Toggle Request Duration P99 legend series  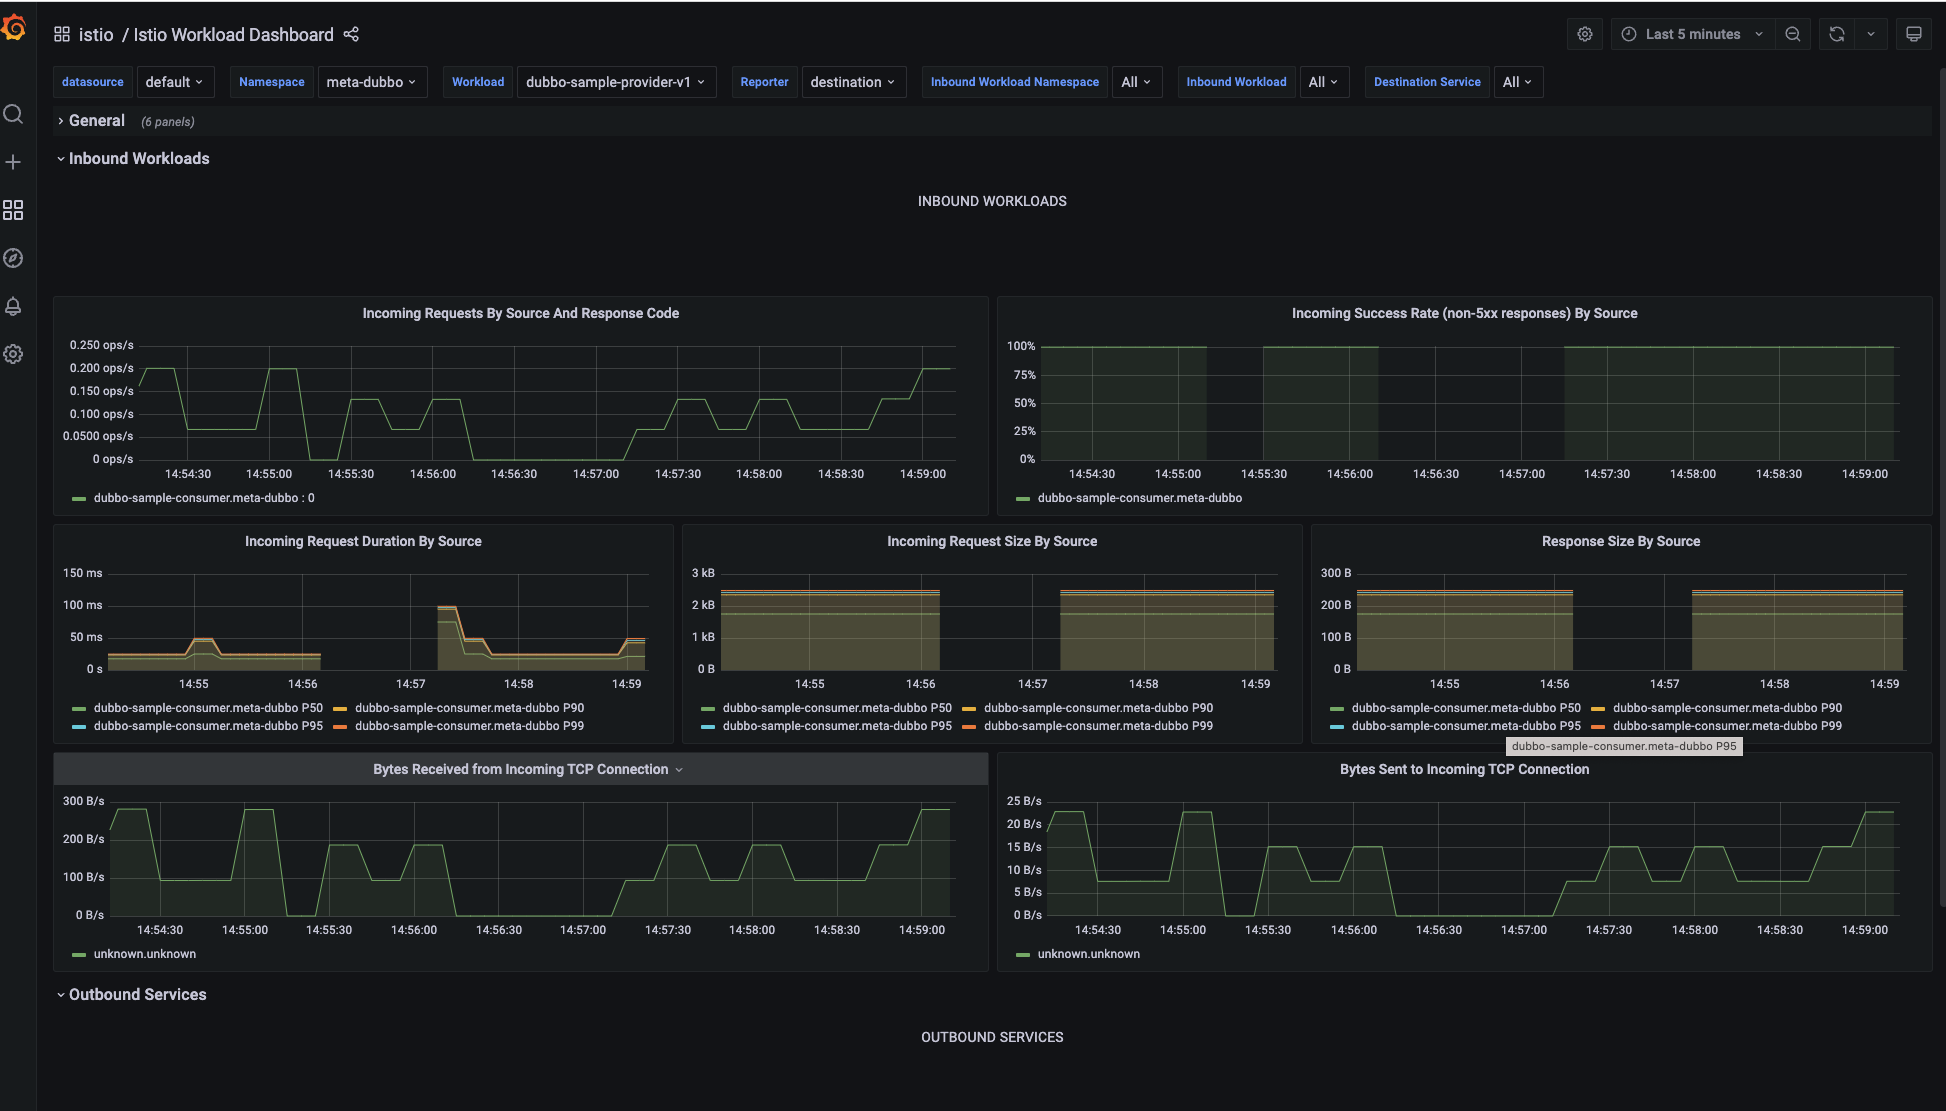(469, 726)
